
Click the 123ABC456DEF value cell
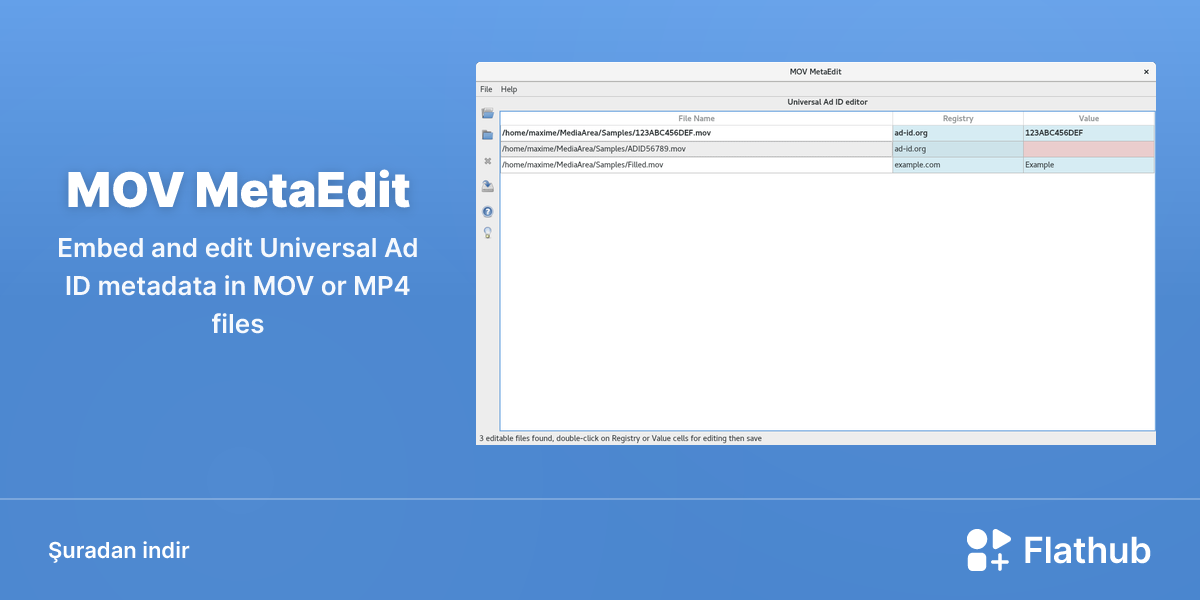click(x=1089, y=133)
